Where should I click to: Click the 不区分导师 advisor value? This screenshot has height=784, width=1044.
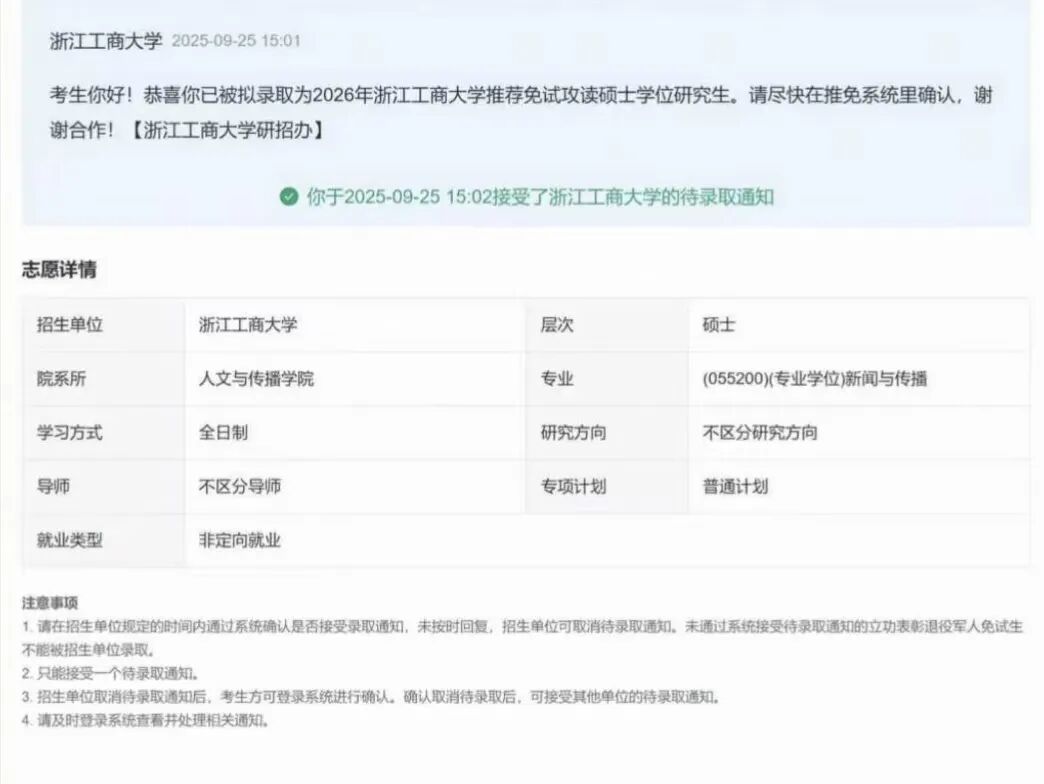click(239, 487)
